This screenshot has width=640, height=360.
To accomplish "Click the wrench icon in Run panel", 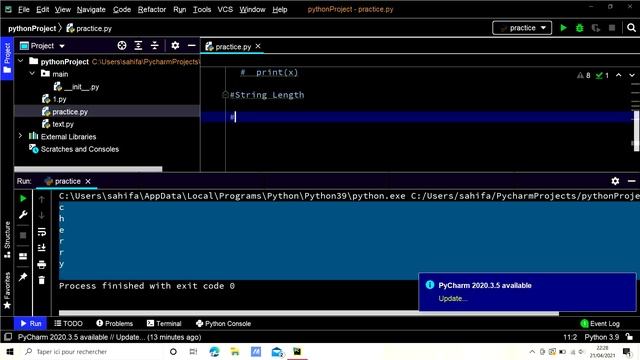I will coord(23,215).
